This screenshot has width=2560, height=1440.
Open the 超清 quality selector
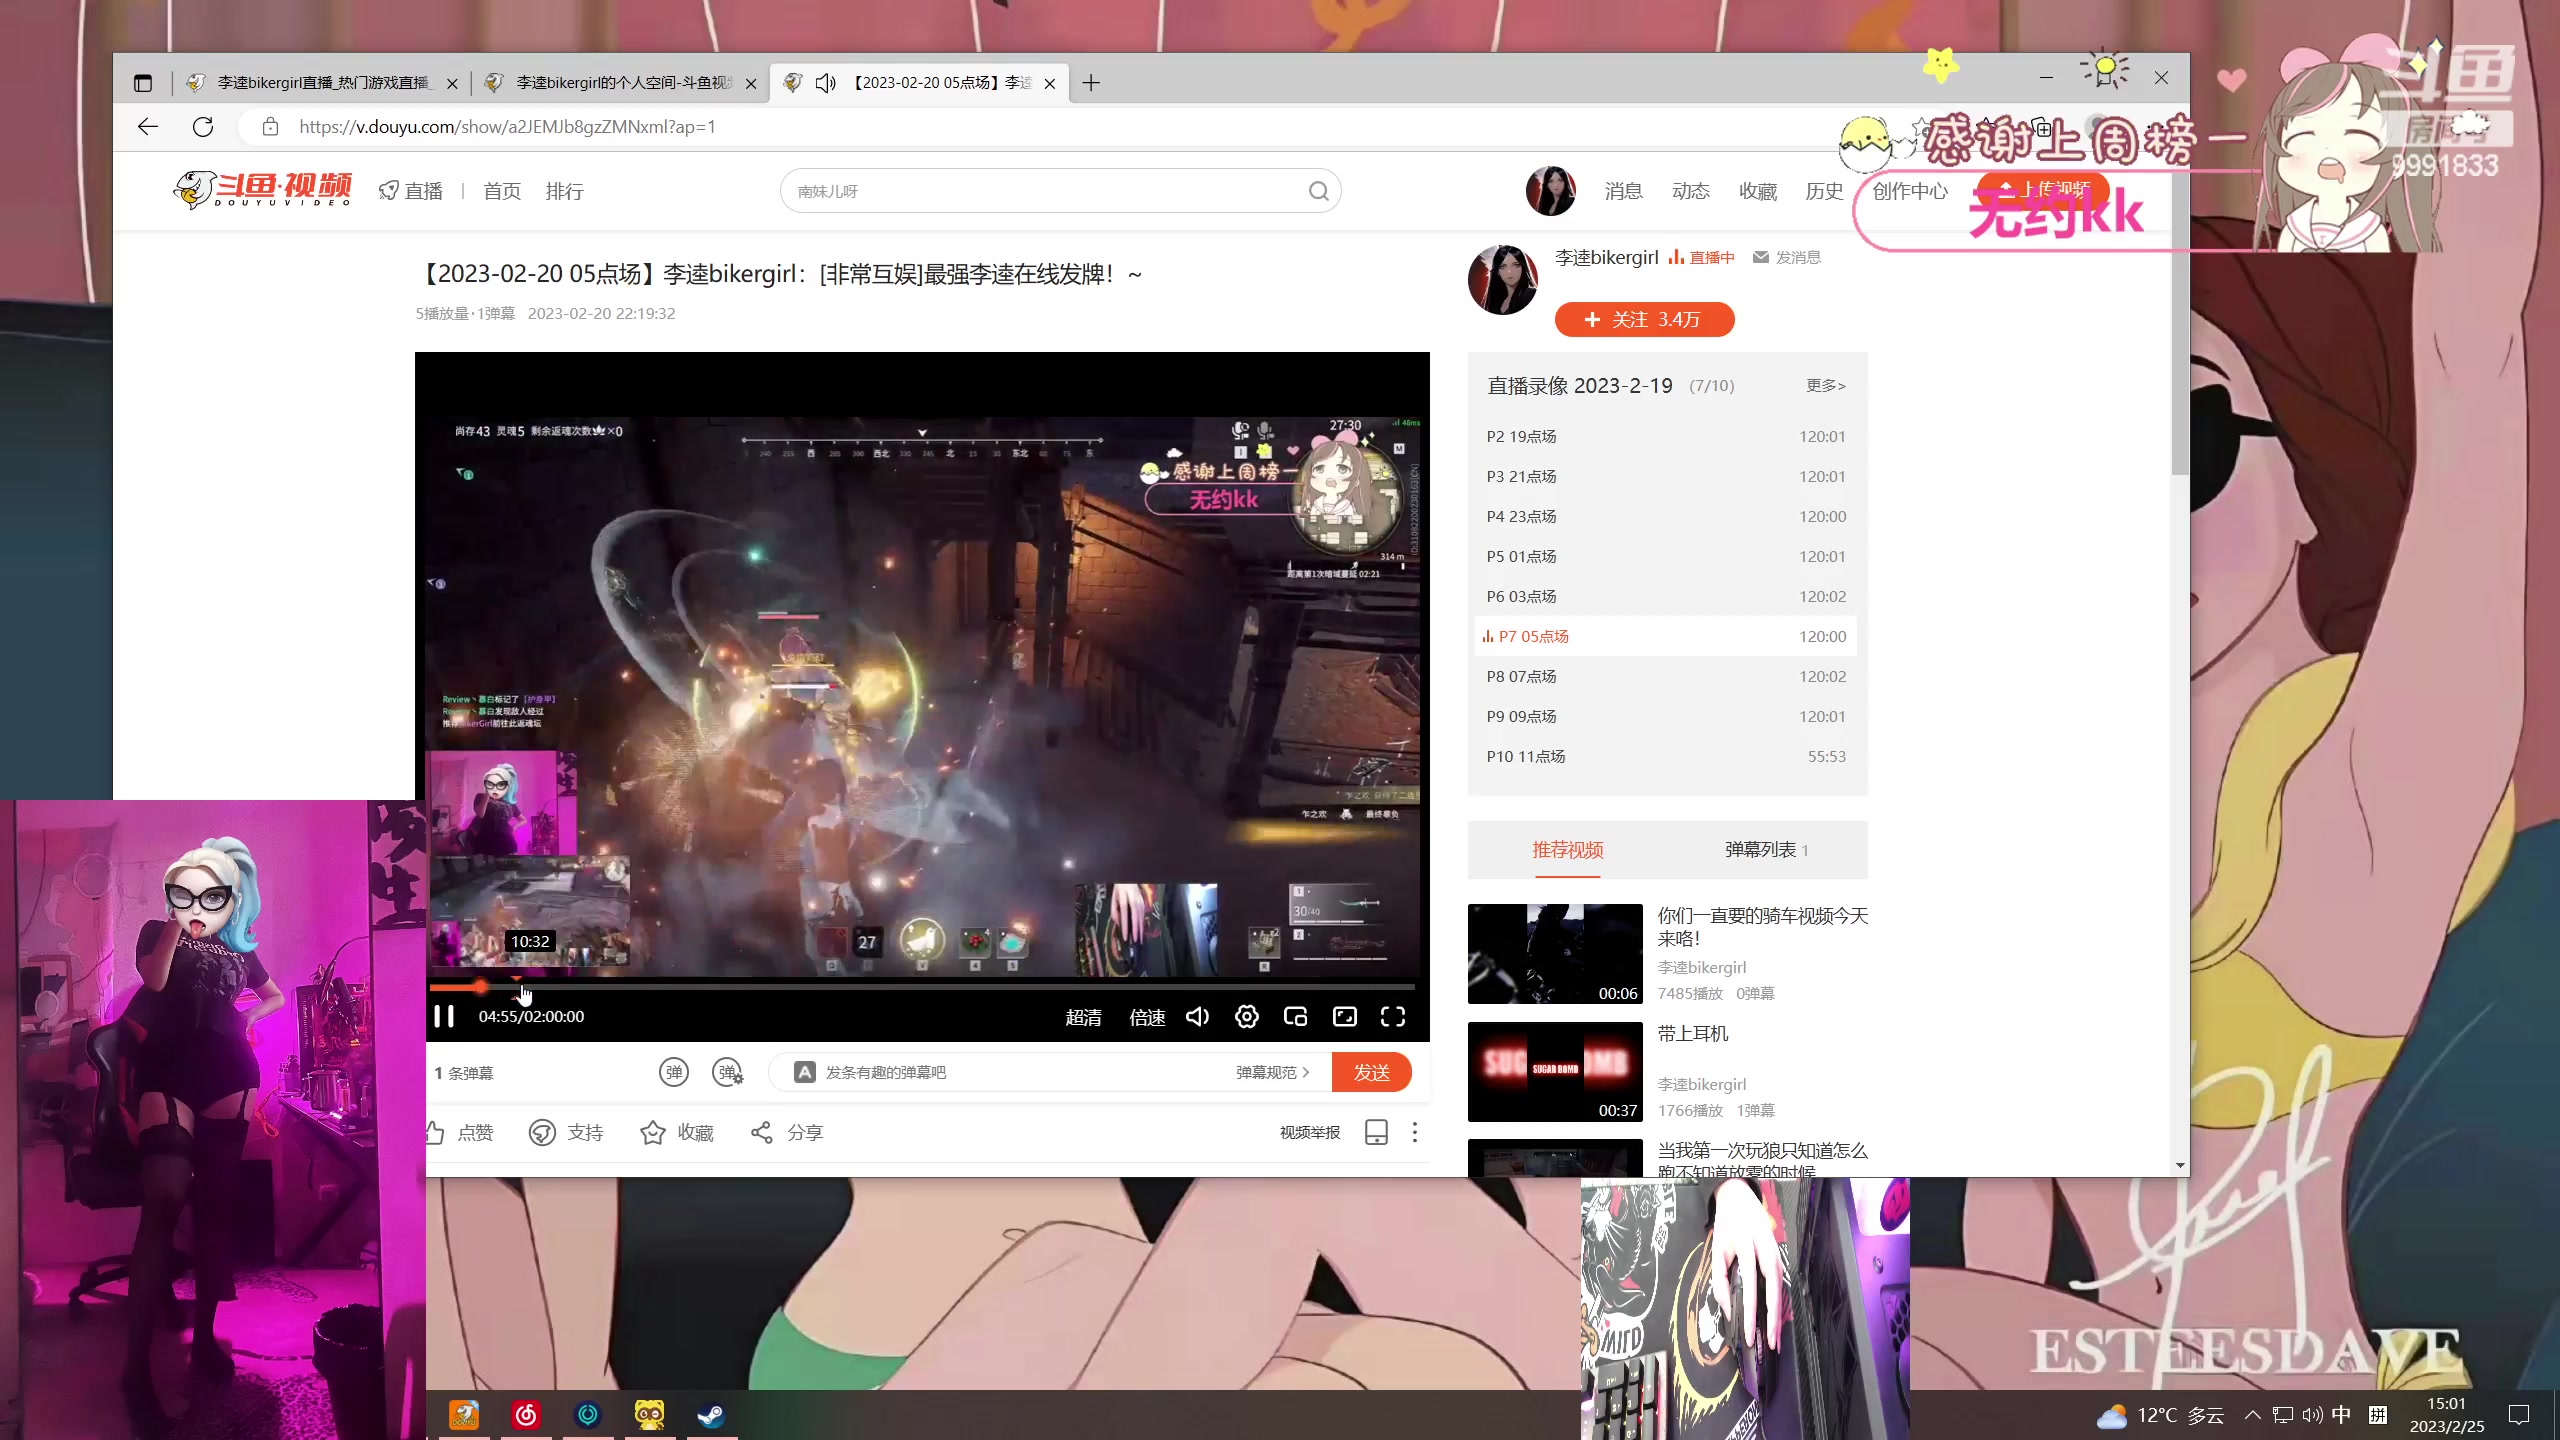pyautogui.click(x=1083, y=1017)
